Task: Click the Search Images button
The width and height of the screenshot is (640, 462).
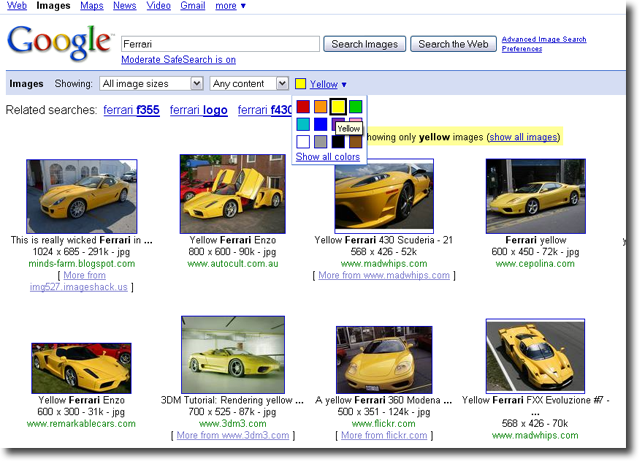Action: [x=364, y=44]
